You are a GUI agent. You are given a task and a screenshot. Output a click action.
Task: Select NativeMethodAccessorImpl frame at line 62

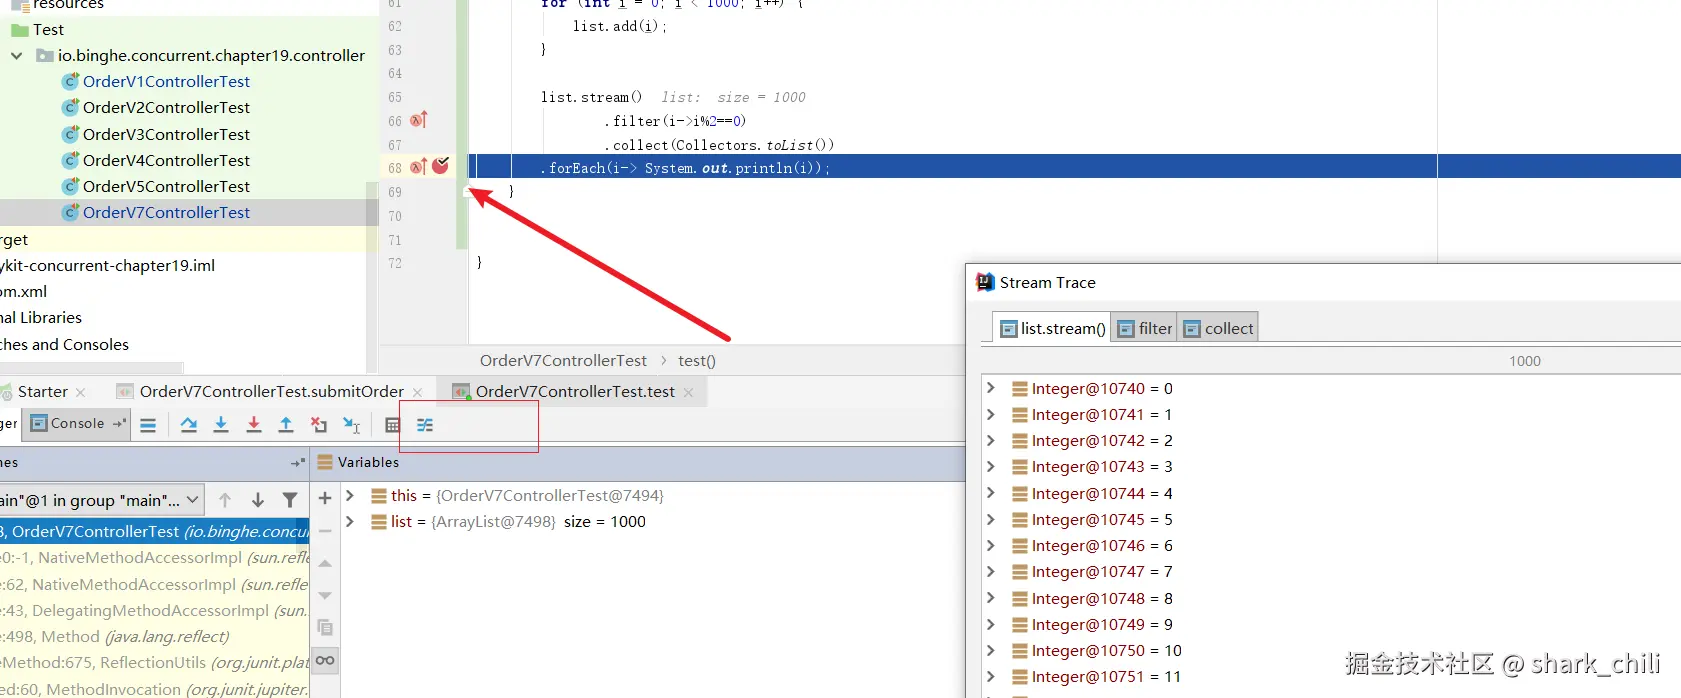coord(155,584)
